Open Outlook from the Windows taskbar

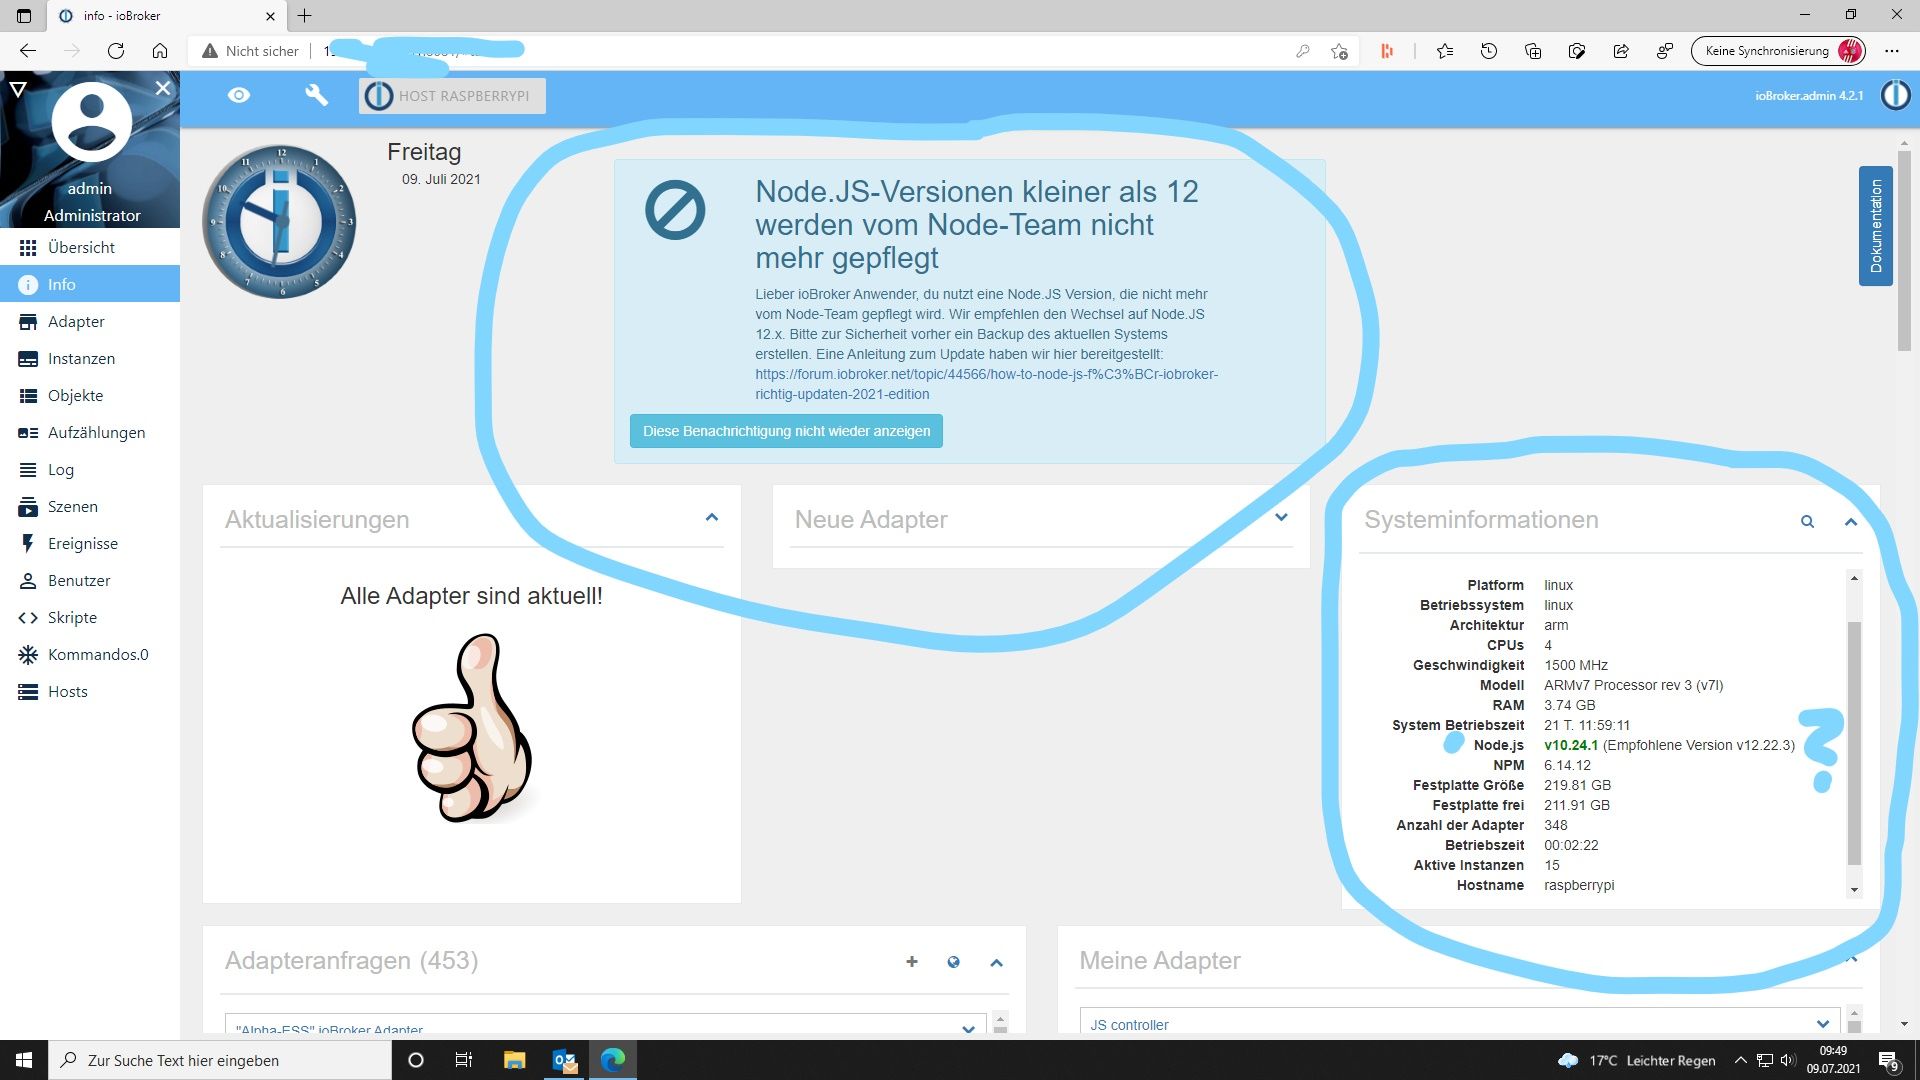coord(564,1060)
